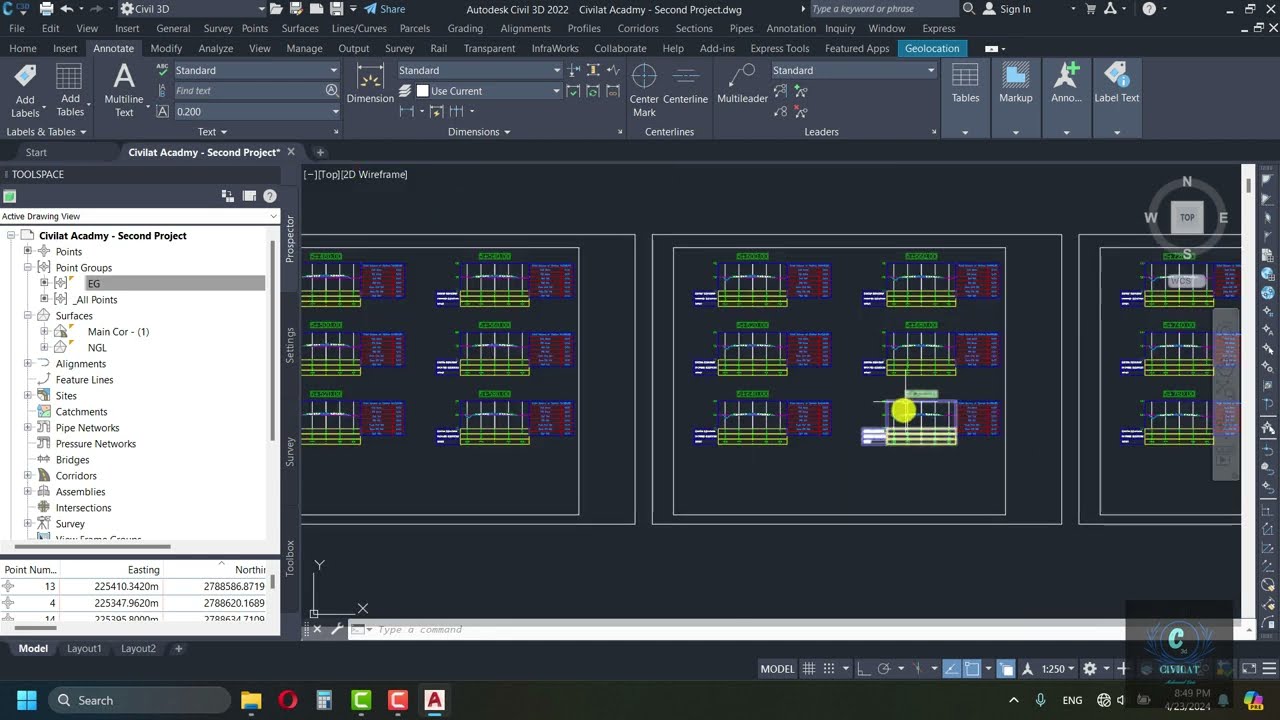Screen dimensions: 1280x720
Task: Click the Alignments tree item
Action: click(80, 363)
